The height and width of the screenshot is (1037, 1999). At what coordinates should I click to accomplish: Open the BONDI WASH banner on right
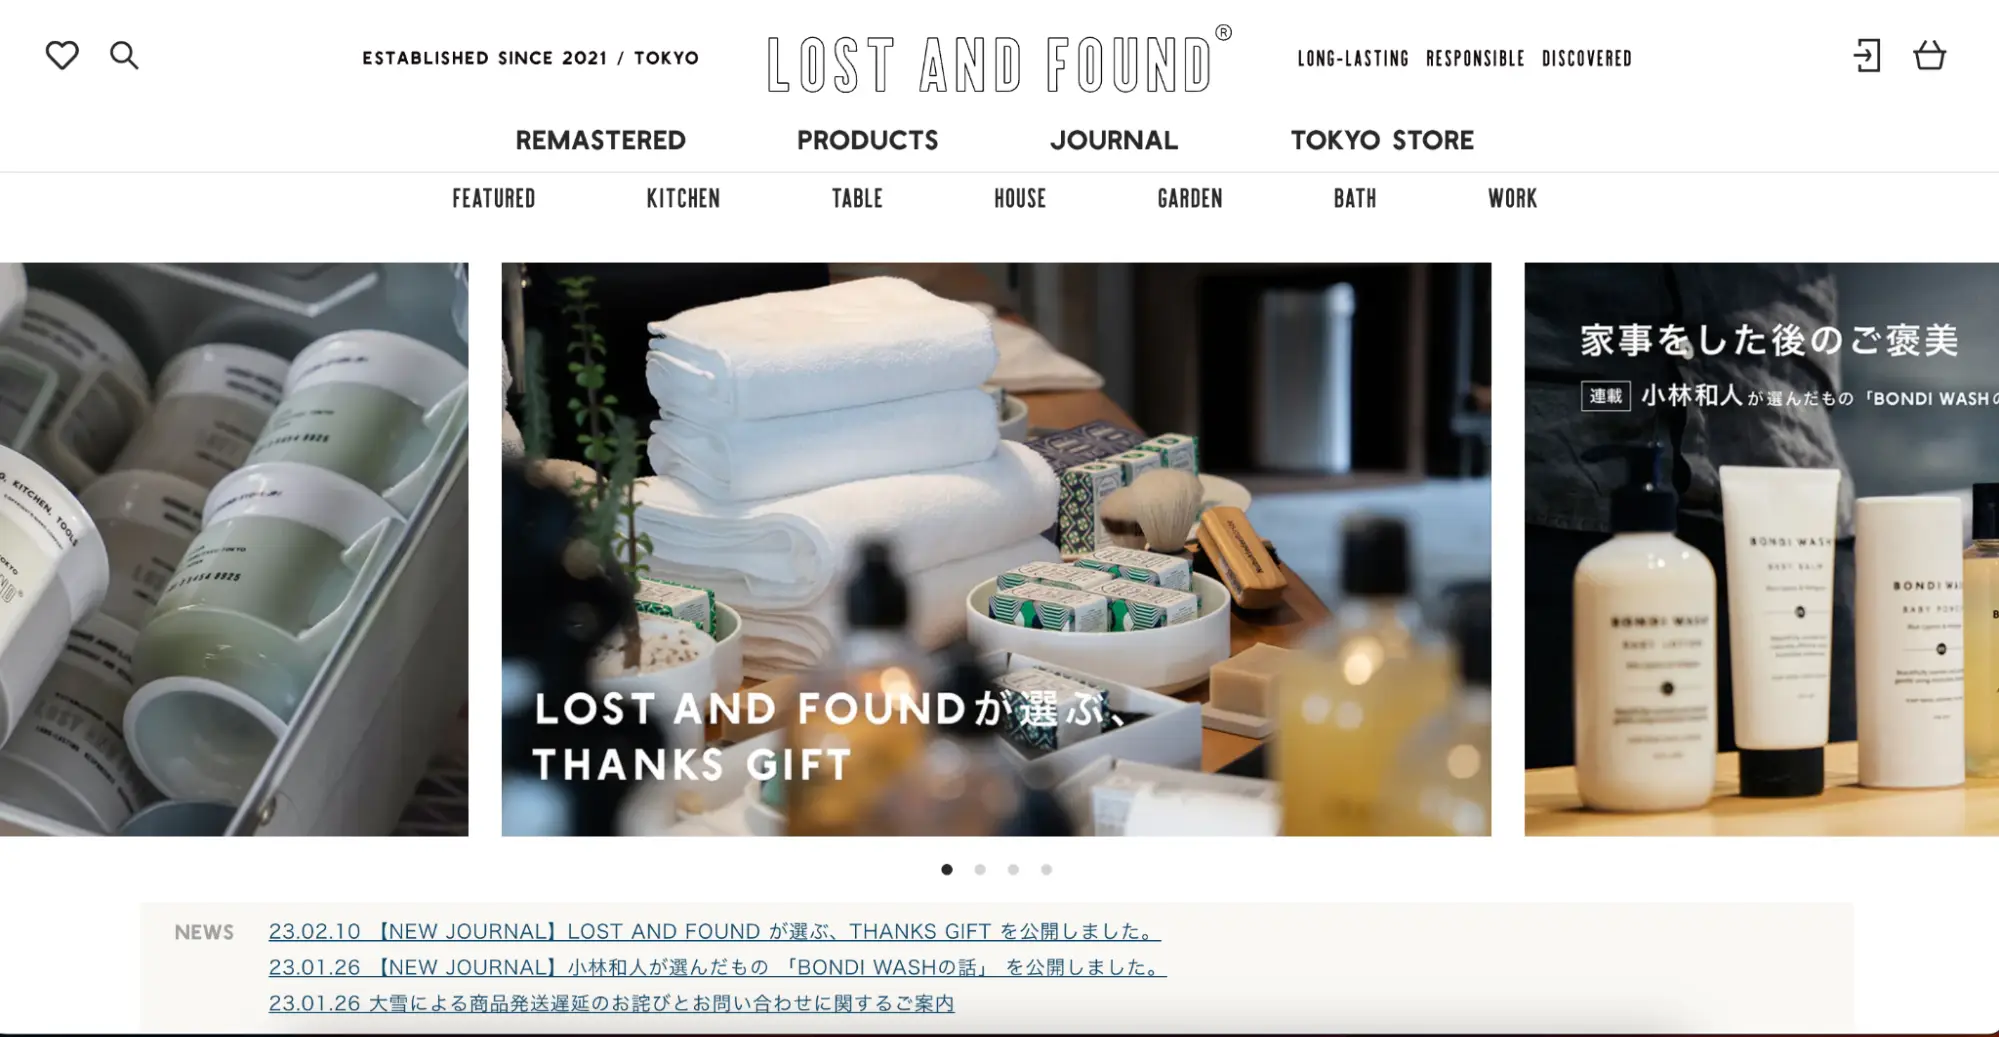coord(1761,549)
